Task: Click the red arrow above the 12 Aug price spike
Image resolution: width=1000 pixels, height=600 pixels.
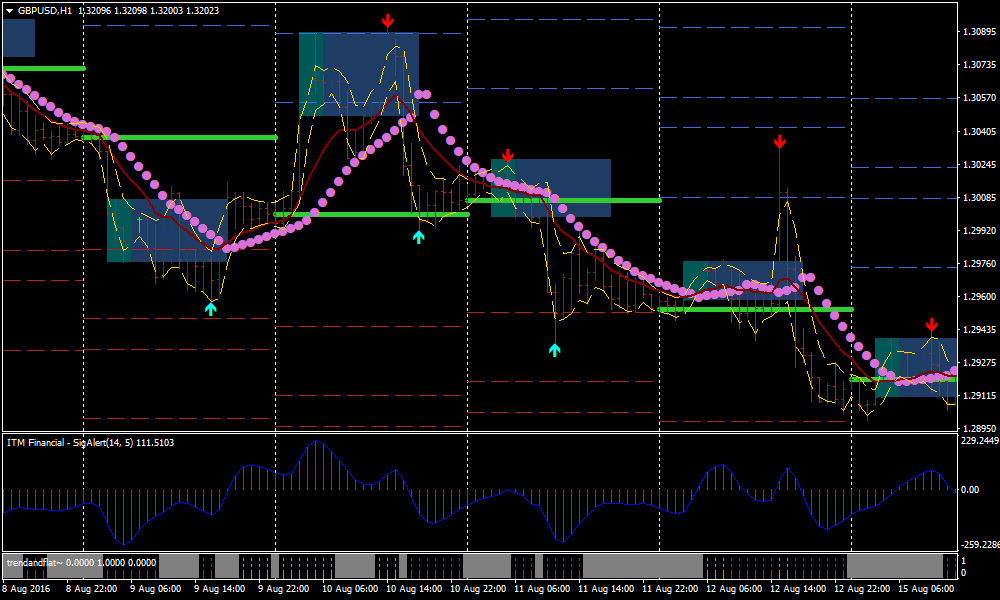Action: 779,142
